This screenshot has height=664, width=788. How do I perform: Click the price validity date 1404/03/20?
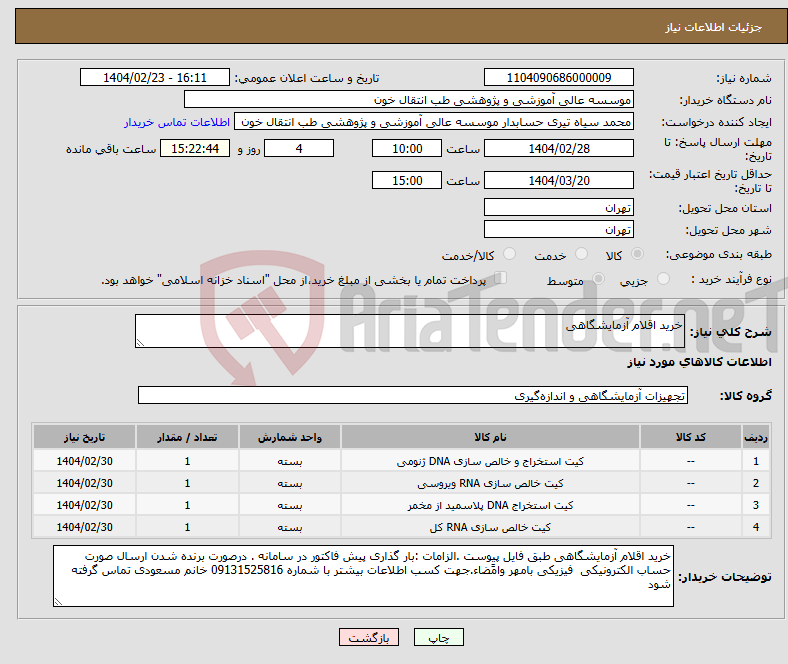point(558,180)
